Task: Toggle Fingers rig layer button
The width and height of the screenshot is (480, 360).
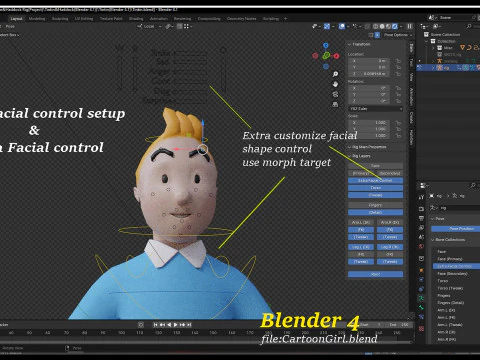Action: pyautogui.click(x=375, y=205)
